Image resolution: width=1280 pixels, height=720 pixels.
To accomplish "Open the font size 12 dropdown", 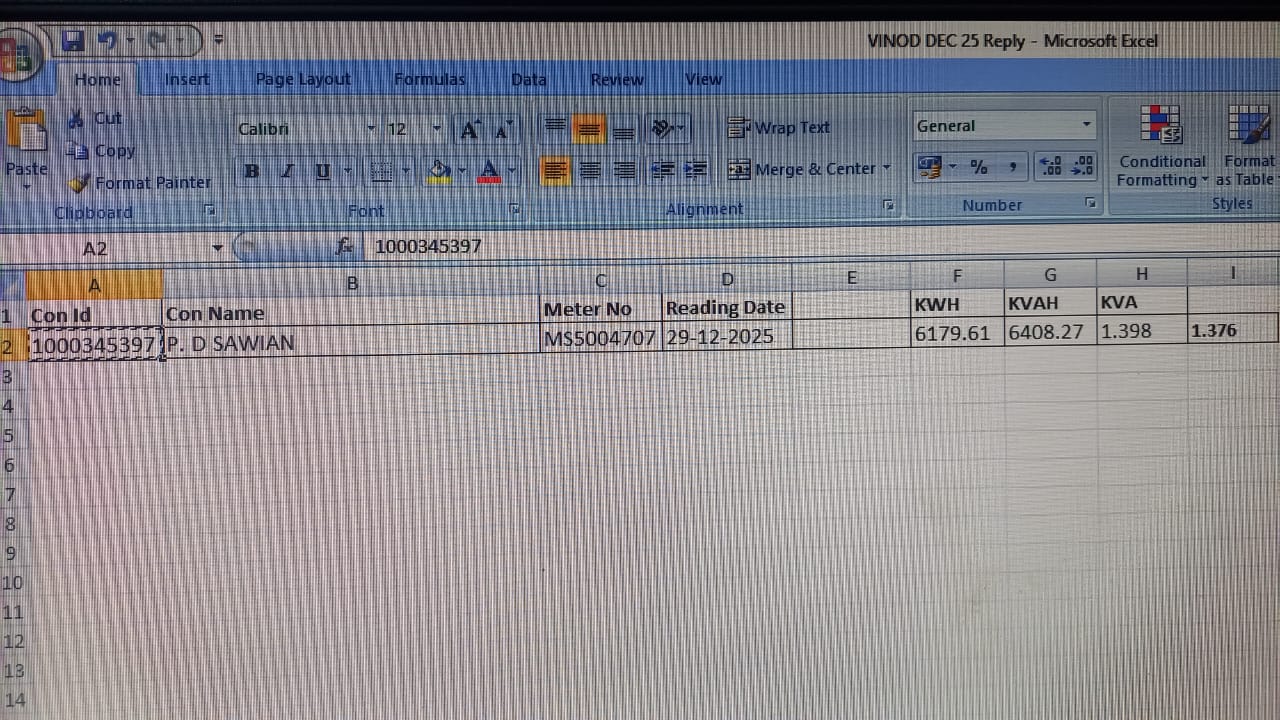I will (436, 129).
